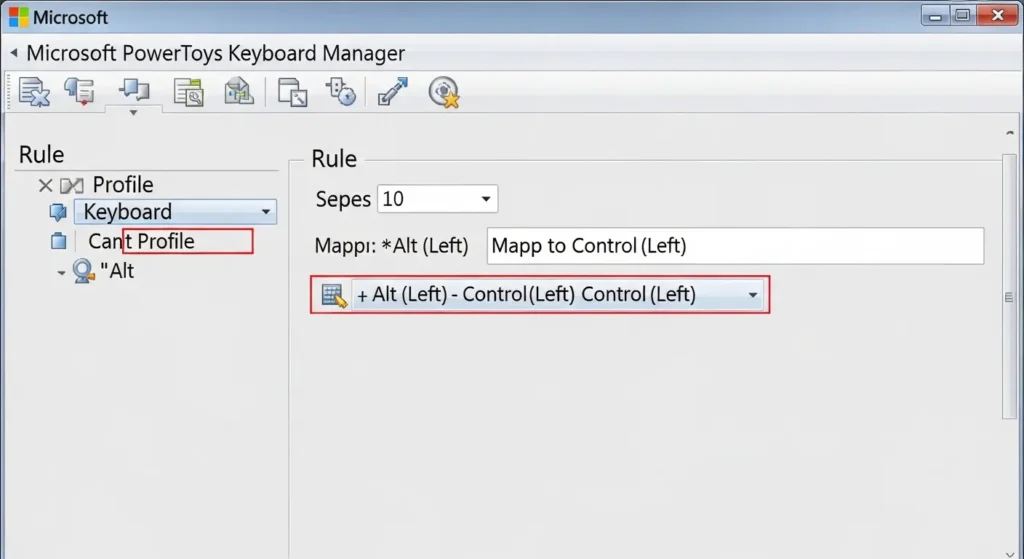Click the grid pencil icon beside the mapping combo

click(x=334, y=296)
